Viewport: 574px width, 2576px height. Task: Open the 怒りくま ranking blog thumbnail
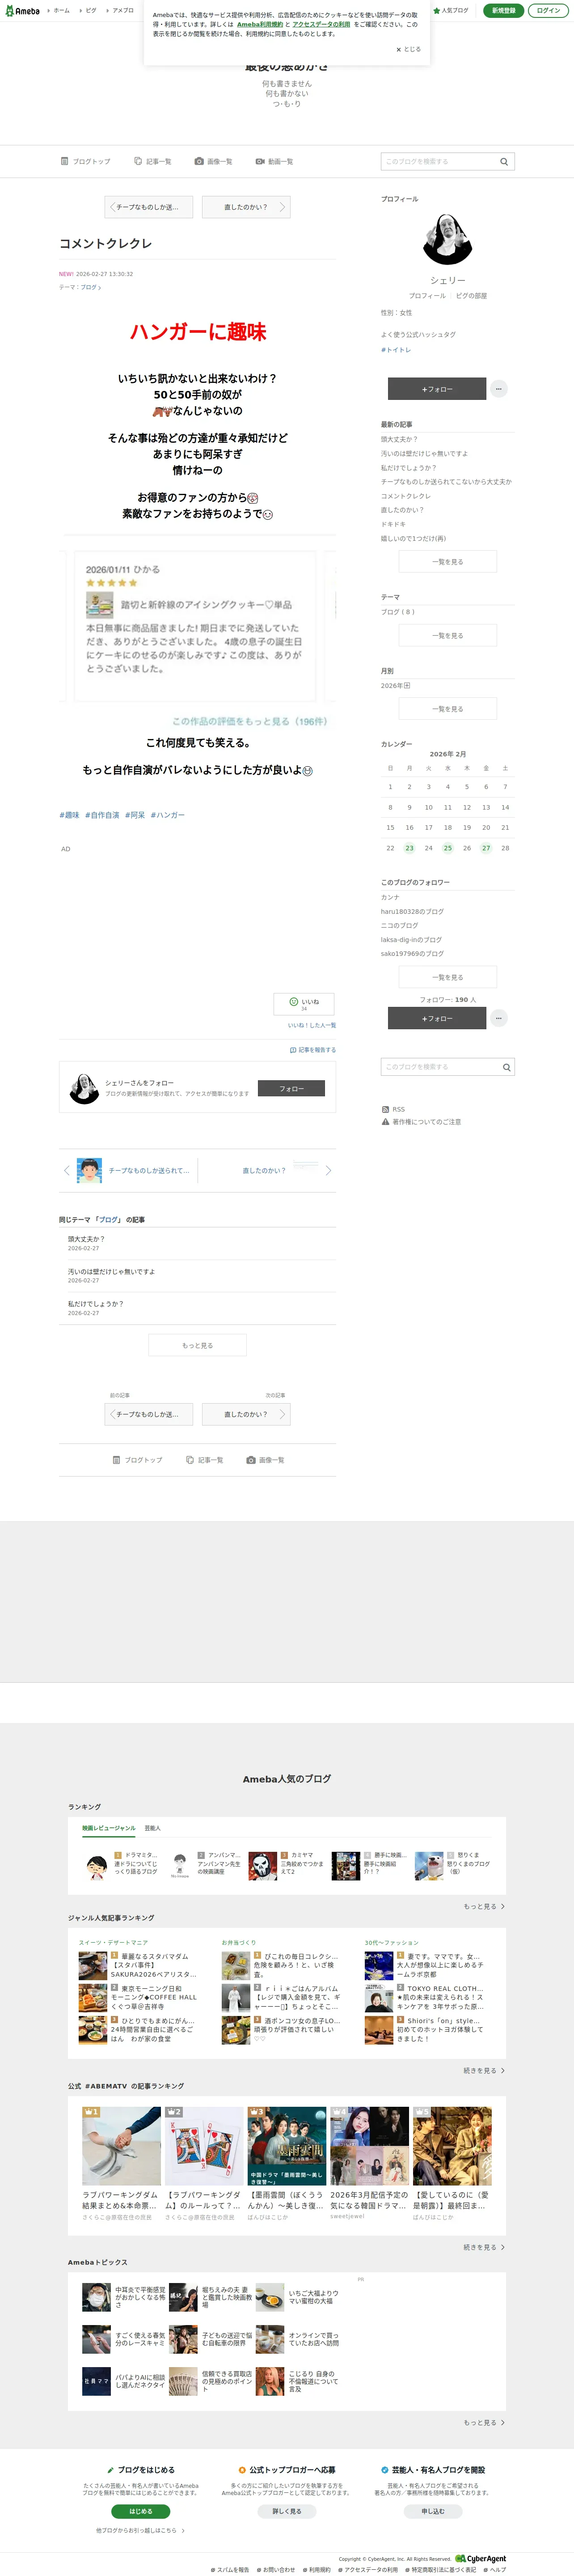[x=429, y=1866]
